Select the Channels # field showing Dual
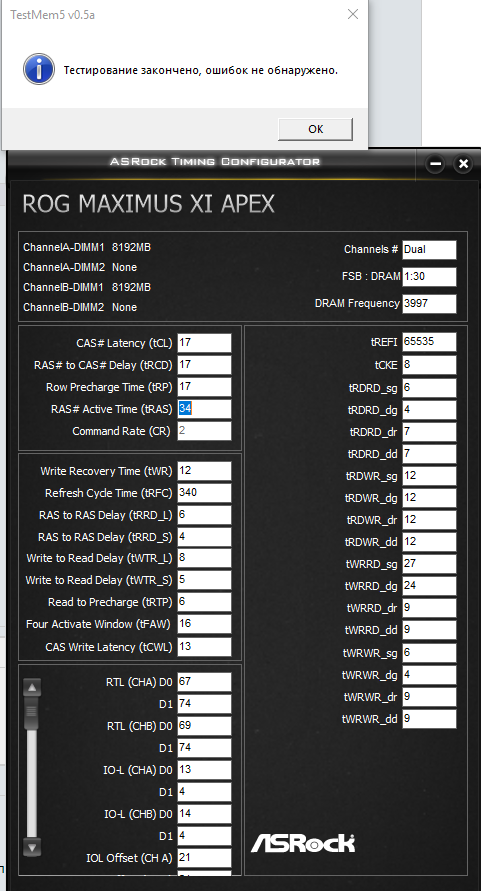The image size is (481, 891). (429, 249)
